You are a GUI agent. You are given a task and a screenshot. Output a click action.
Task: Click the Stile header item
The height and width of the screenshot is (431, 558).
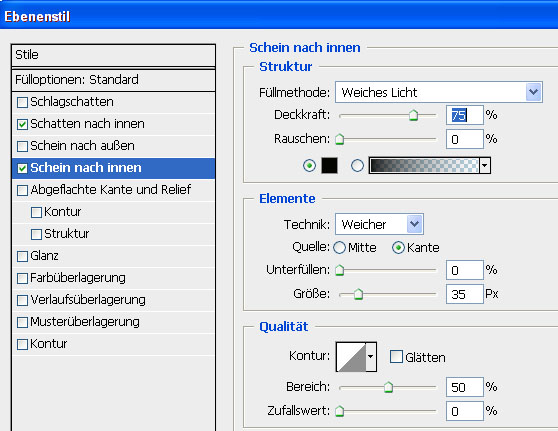tap(114, 55)
